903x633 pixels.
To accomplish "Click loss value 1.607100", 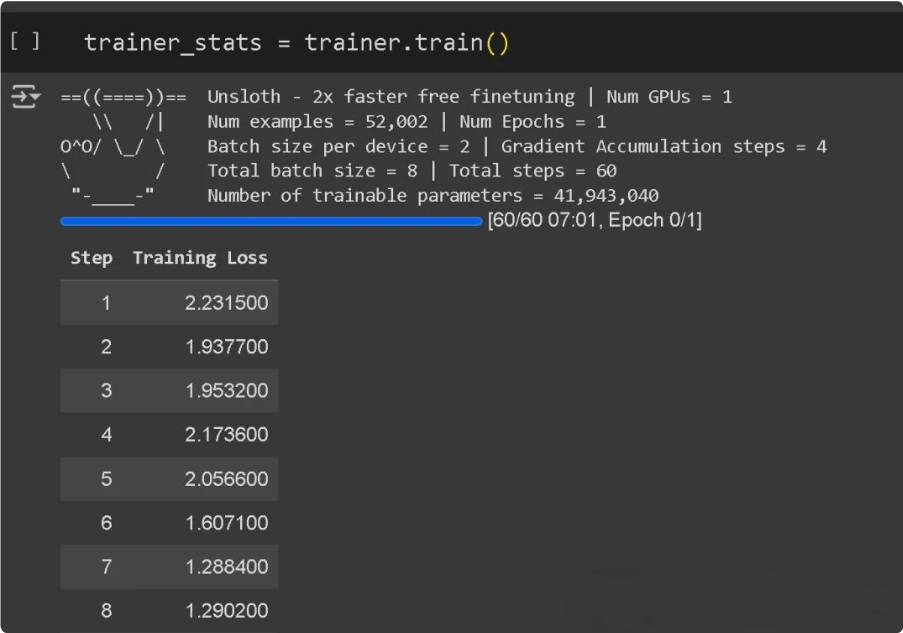I will (226, 522).
